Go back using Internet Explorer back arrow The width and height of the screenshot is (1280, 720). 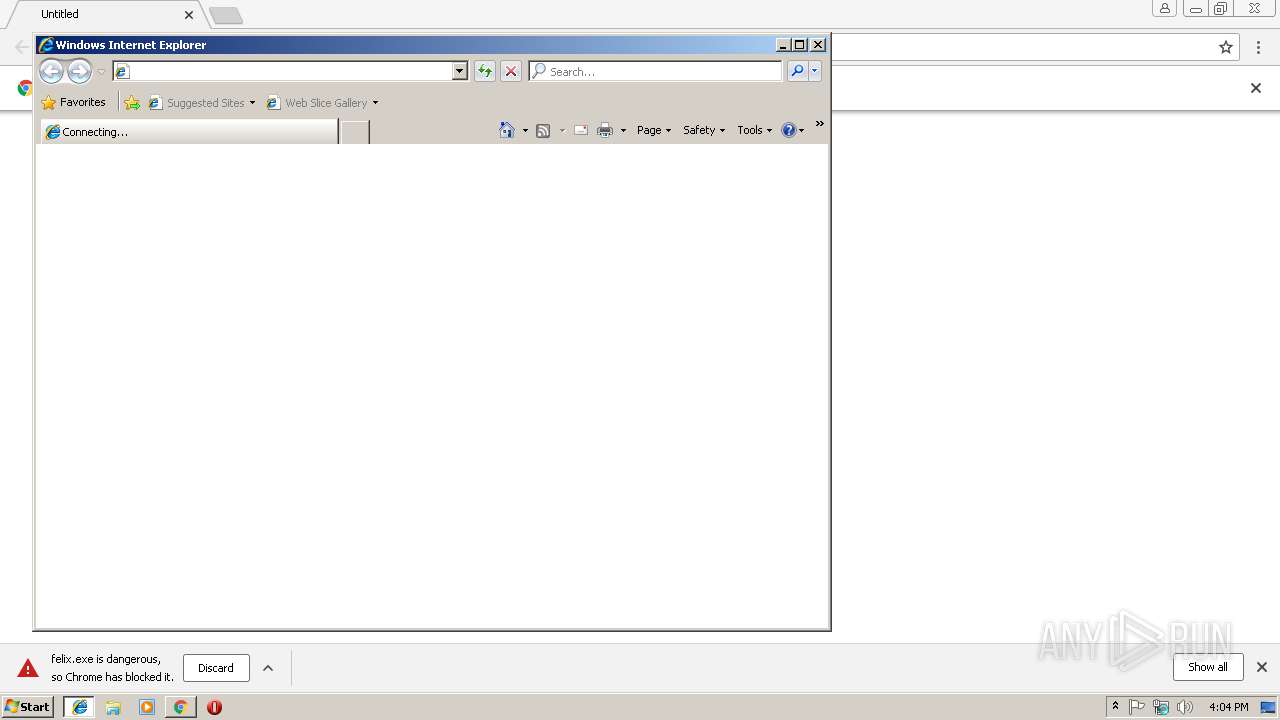[x=51, y=71]
